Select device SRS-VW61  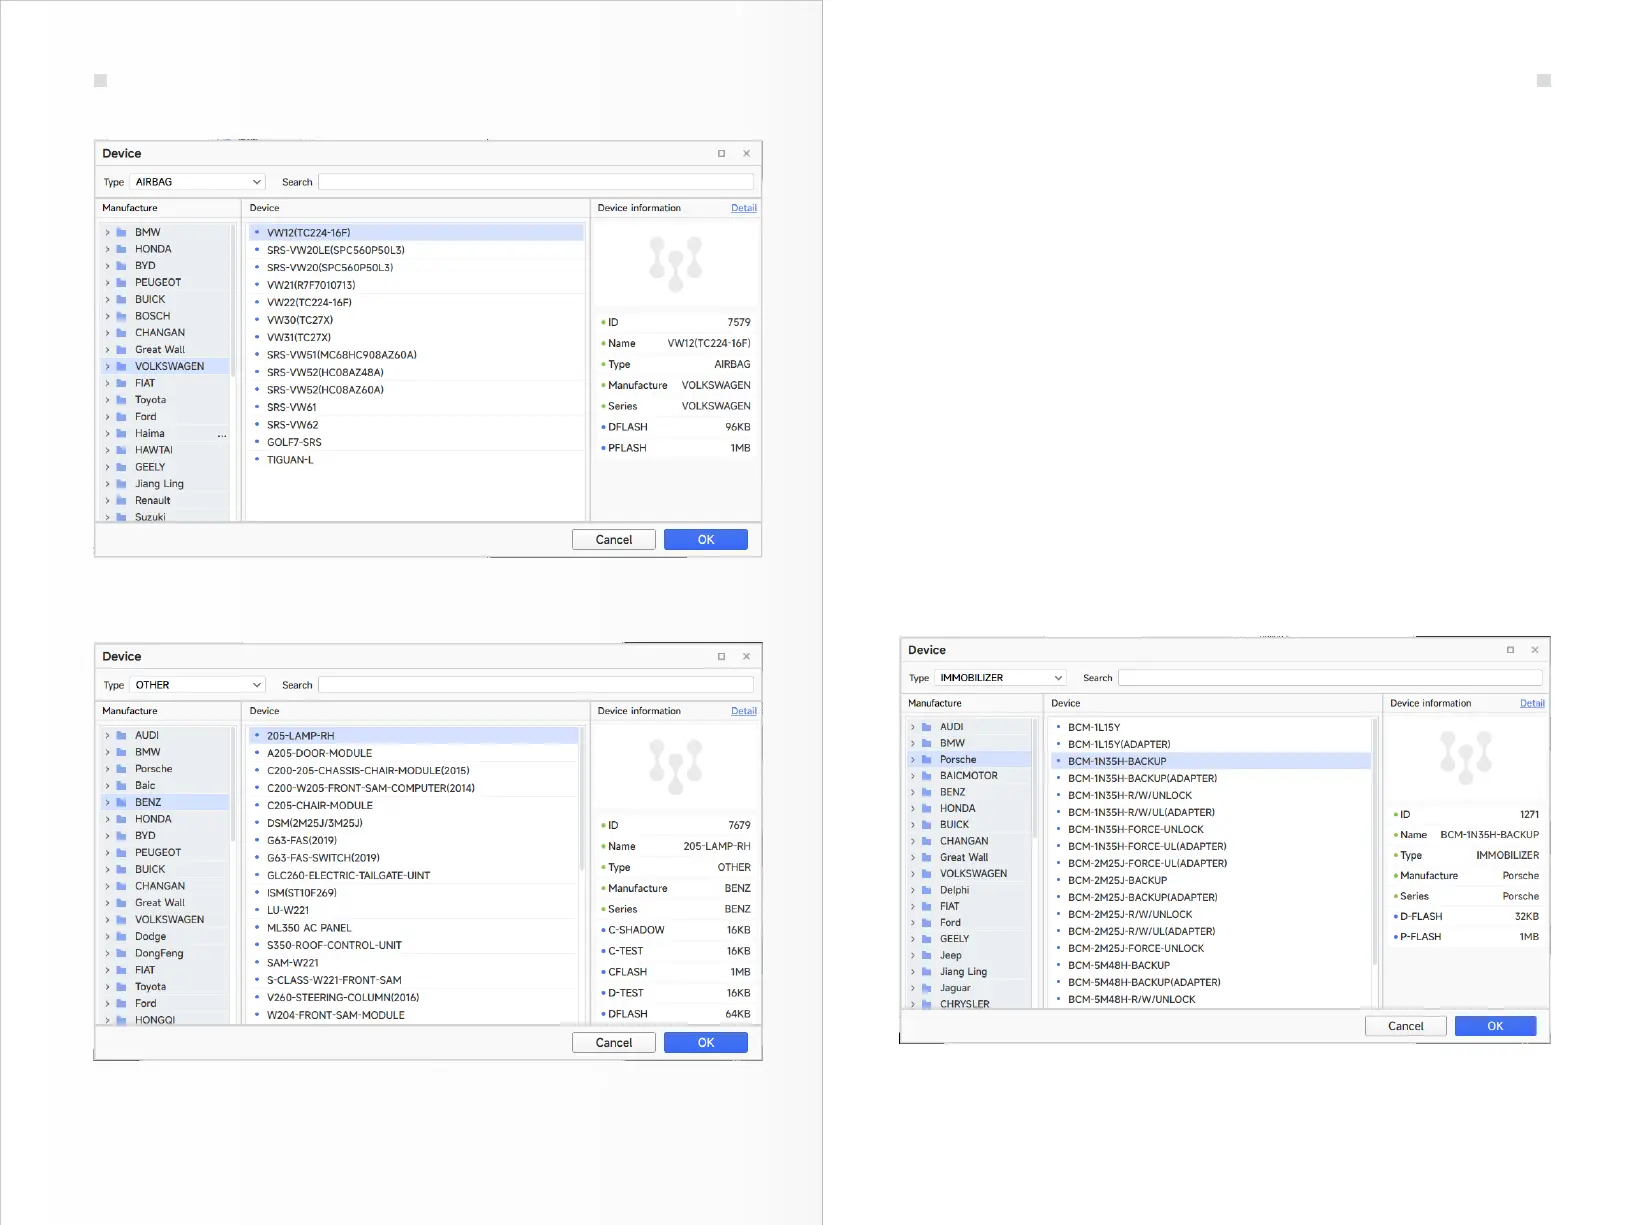[416, 407]
